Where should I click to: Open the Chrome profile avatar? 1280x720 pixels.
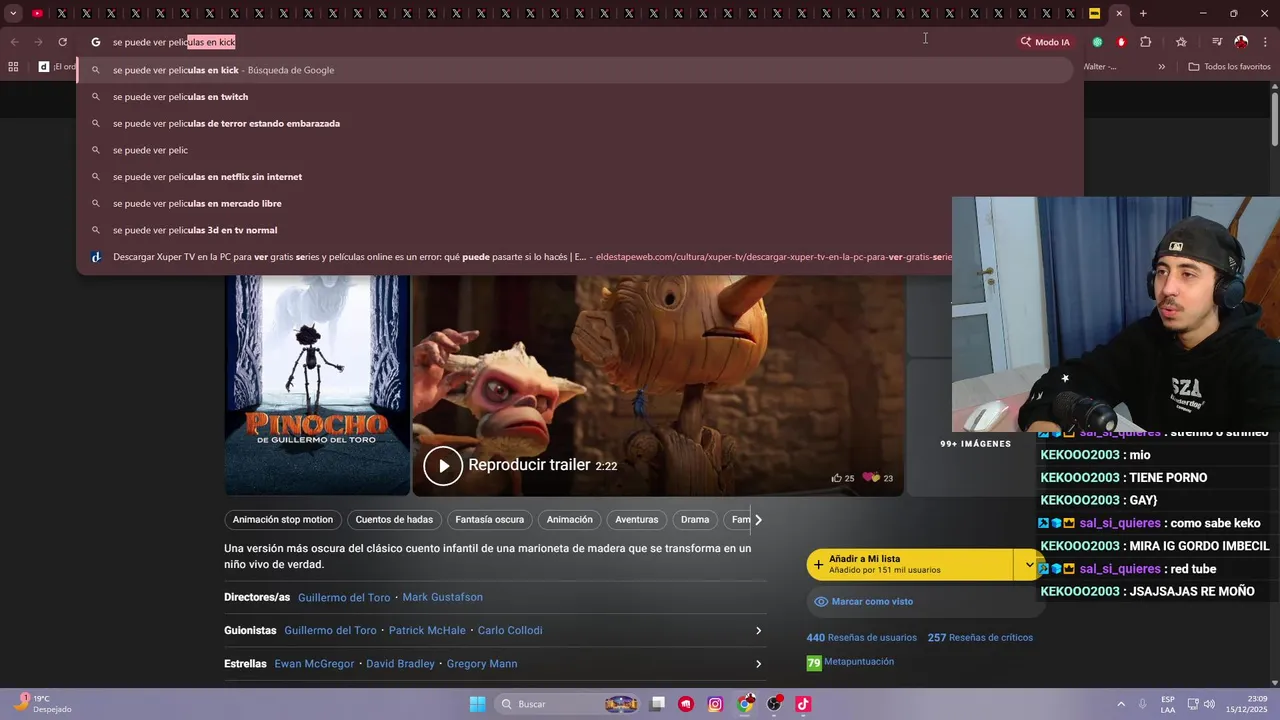click(x=1241, y=42)
